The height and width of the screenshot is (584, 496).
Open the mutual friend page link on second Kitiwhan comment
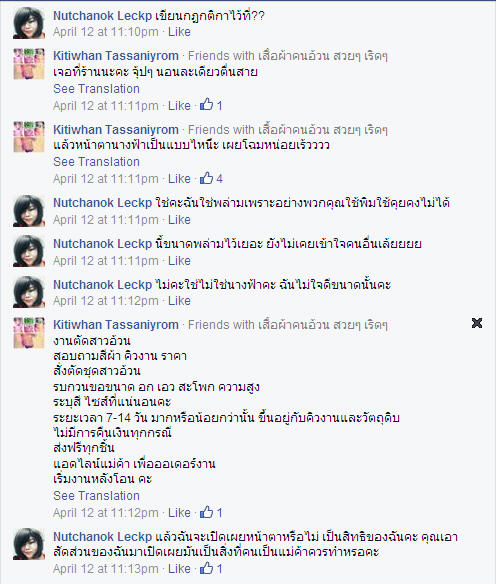[x=323, y=130]
